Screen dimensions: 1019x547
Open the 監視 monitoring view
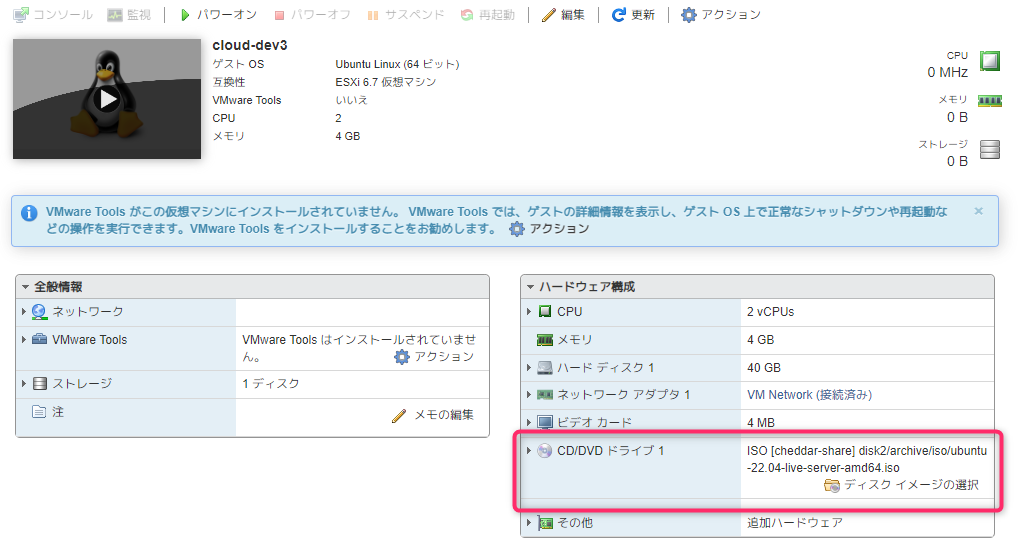pos(129,14)
